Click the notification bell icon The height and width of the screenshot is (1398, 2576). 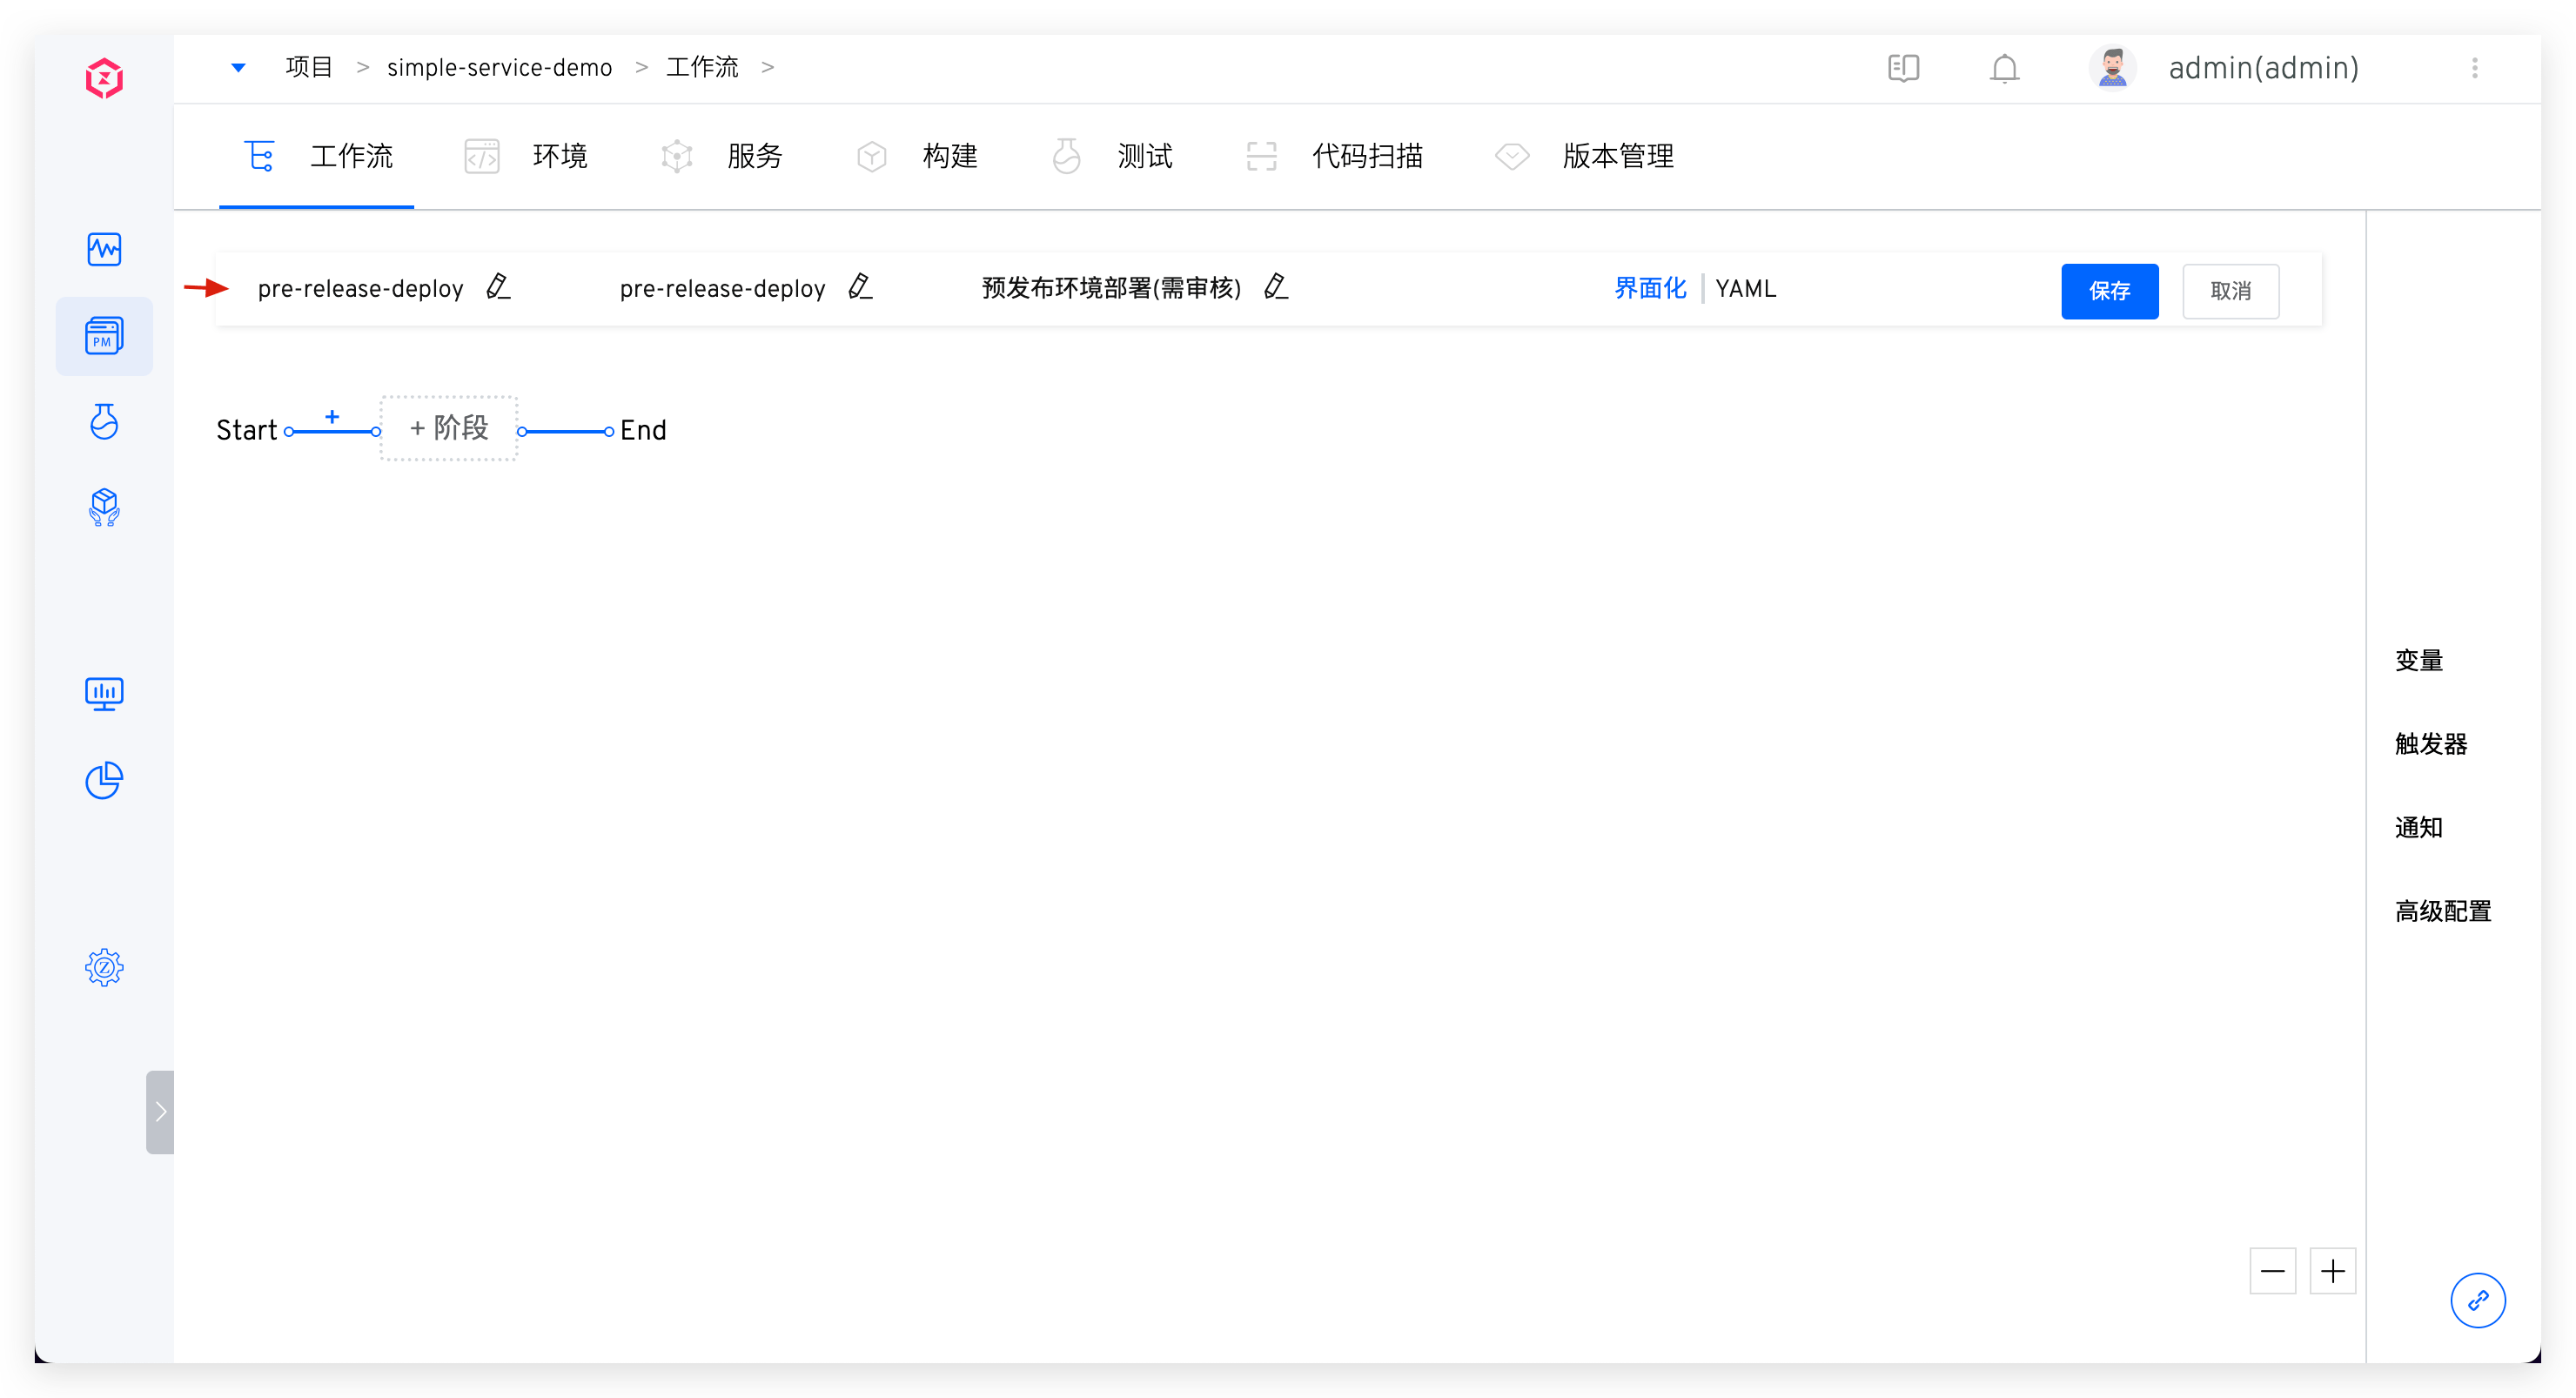2004,68
